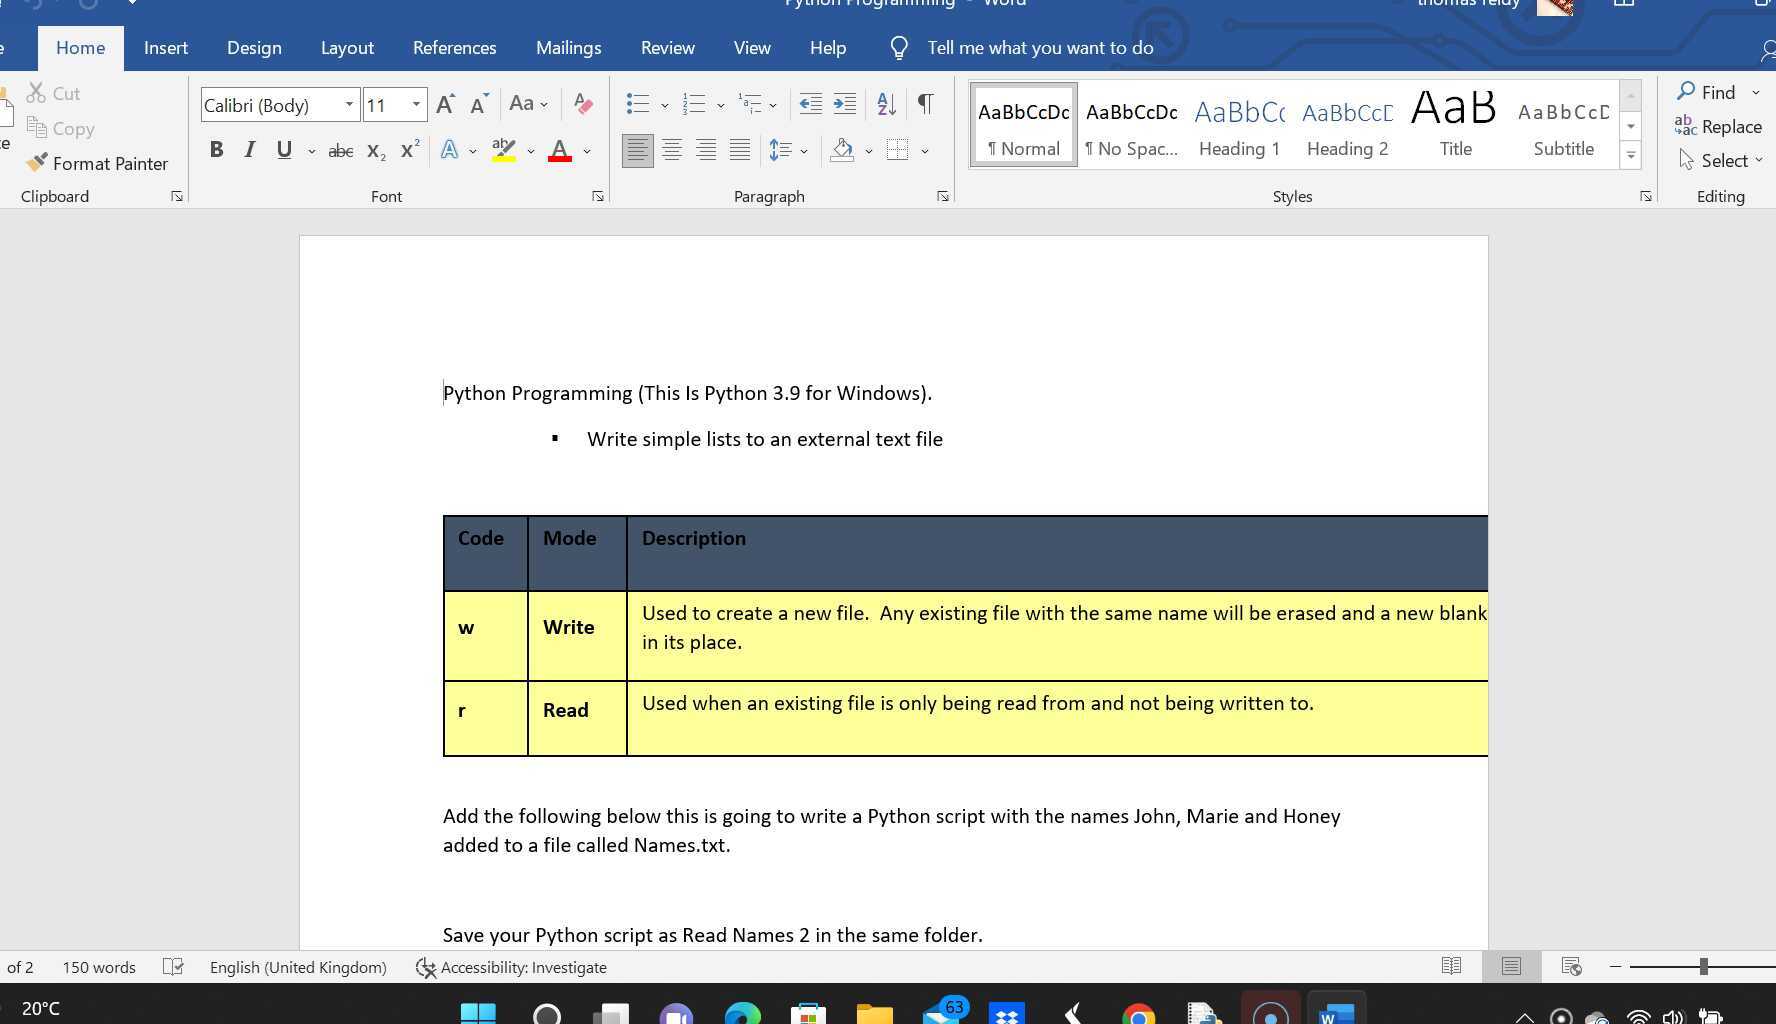
Task: Switch to the Insert tab
Action: [x=165, y=48]
